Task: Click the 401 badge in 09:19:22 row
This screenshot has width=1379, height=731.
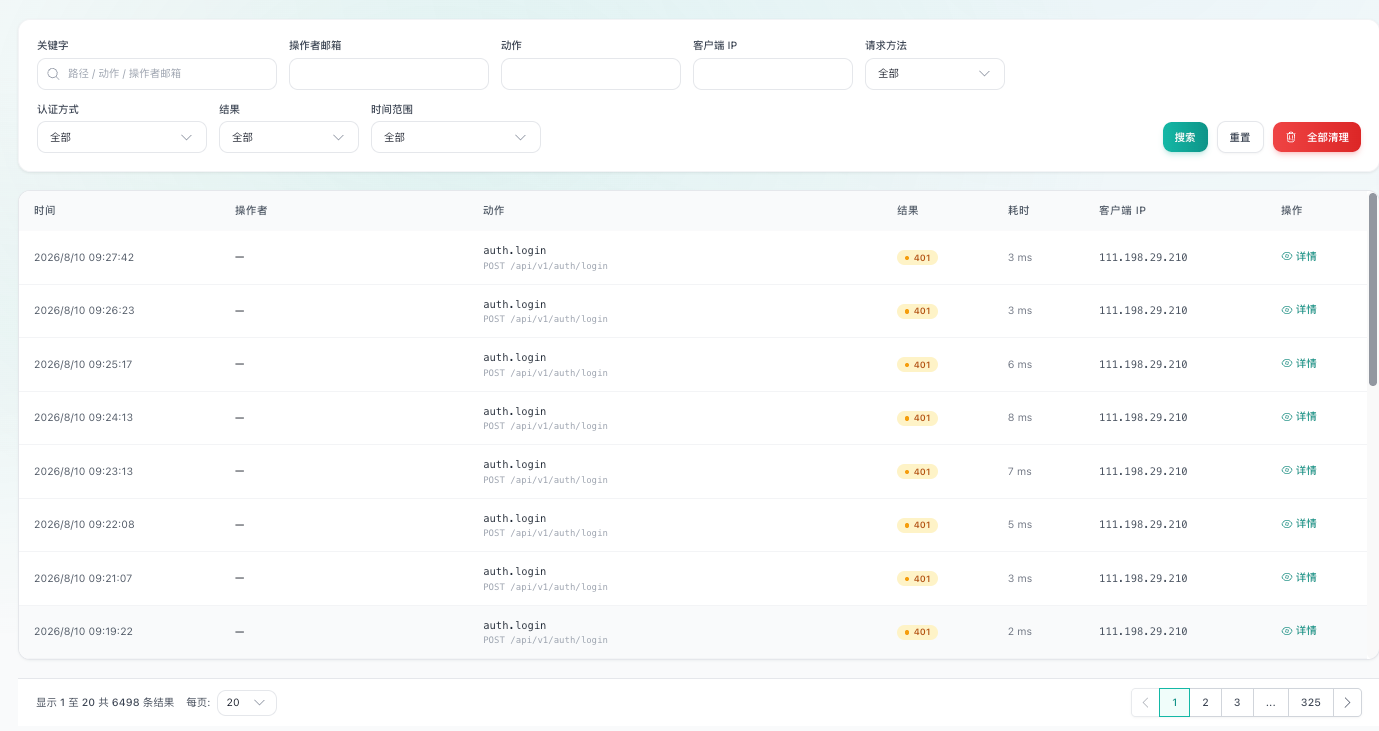Action: click(917, 632)
